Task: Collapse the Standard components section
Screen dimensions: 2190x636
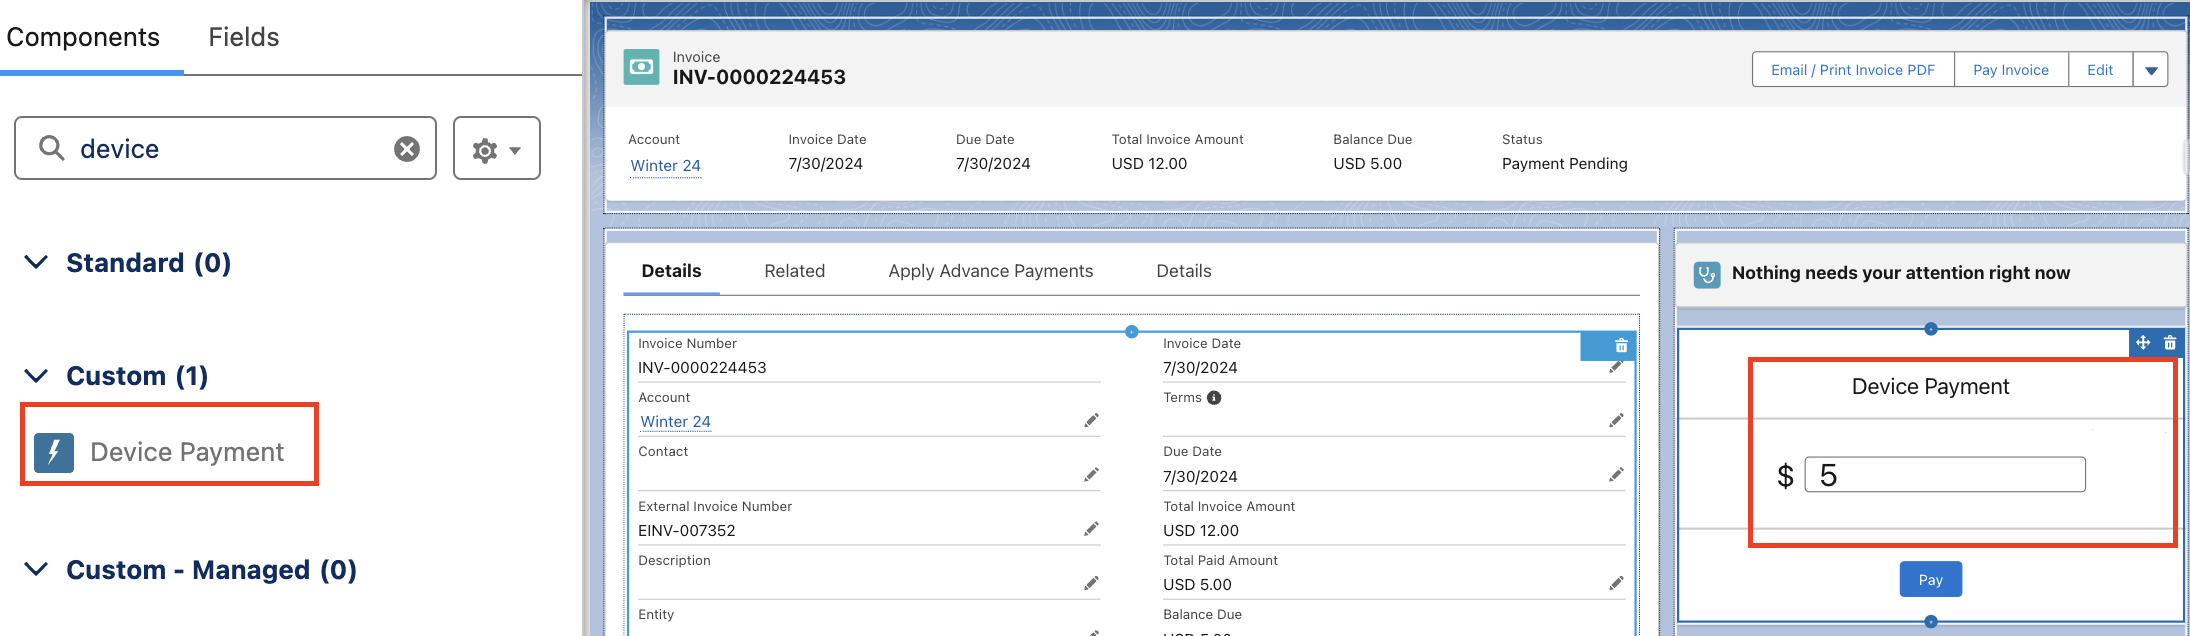Action: (36, 263)
